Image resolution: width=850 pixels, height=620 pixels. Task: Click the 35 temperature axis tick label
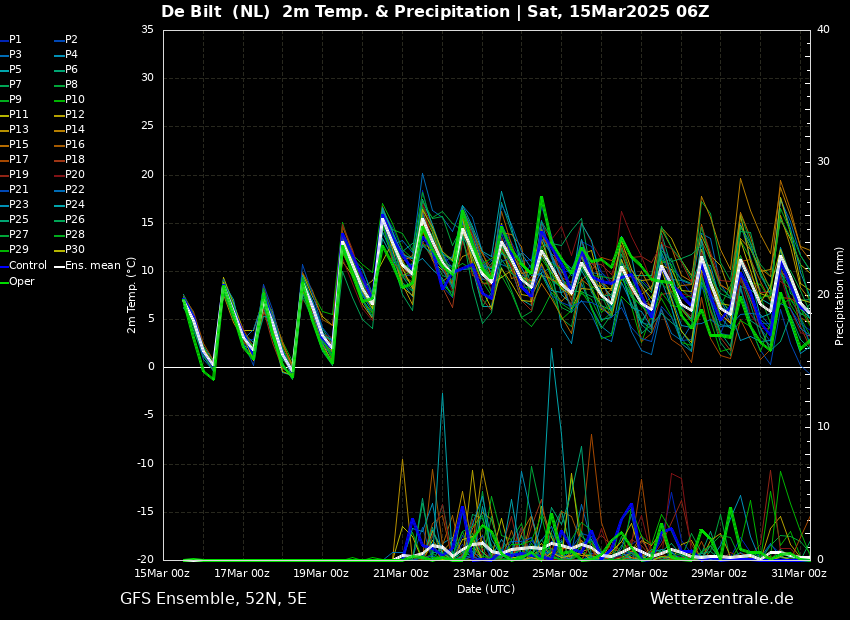[147, 30]
